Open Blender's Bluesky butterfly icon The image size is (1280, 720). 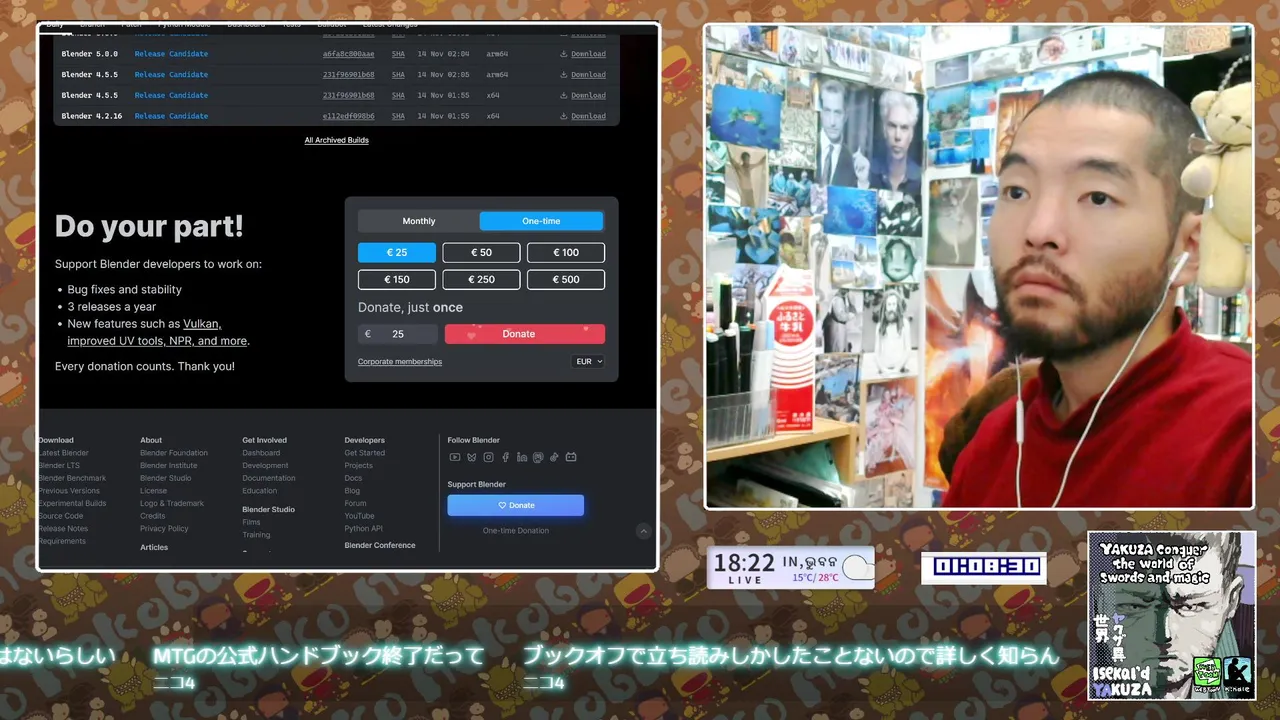tap(471, 457)
